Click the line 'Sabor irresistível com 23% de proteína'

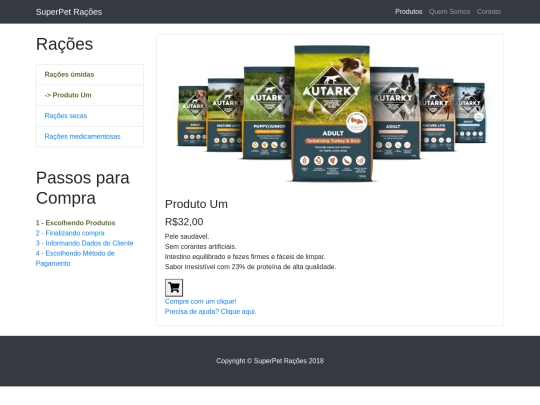(250, 267)
